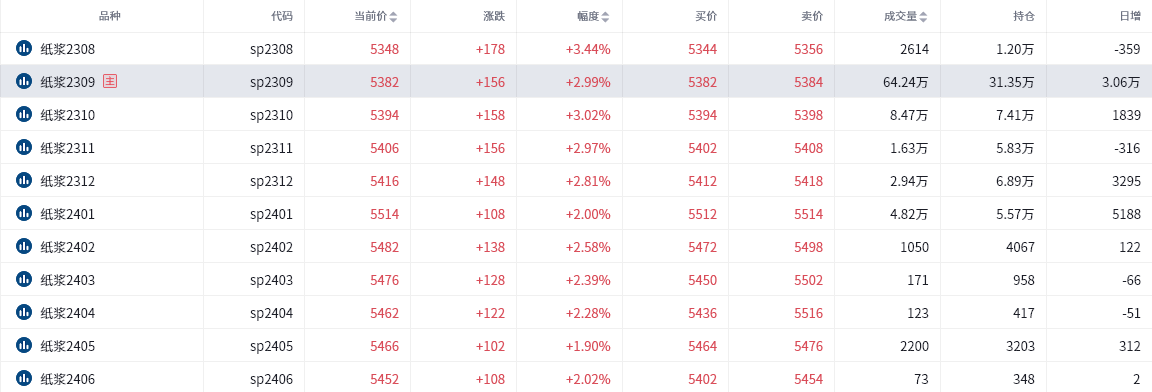Open chart icon for 纸浆2310

coord(24,115)
